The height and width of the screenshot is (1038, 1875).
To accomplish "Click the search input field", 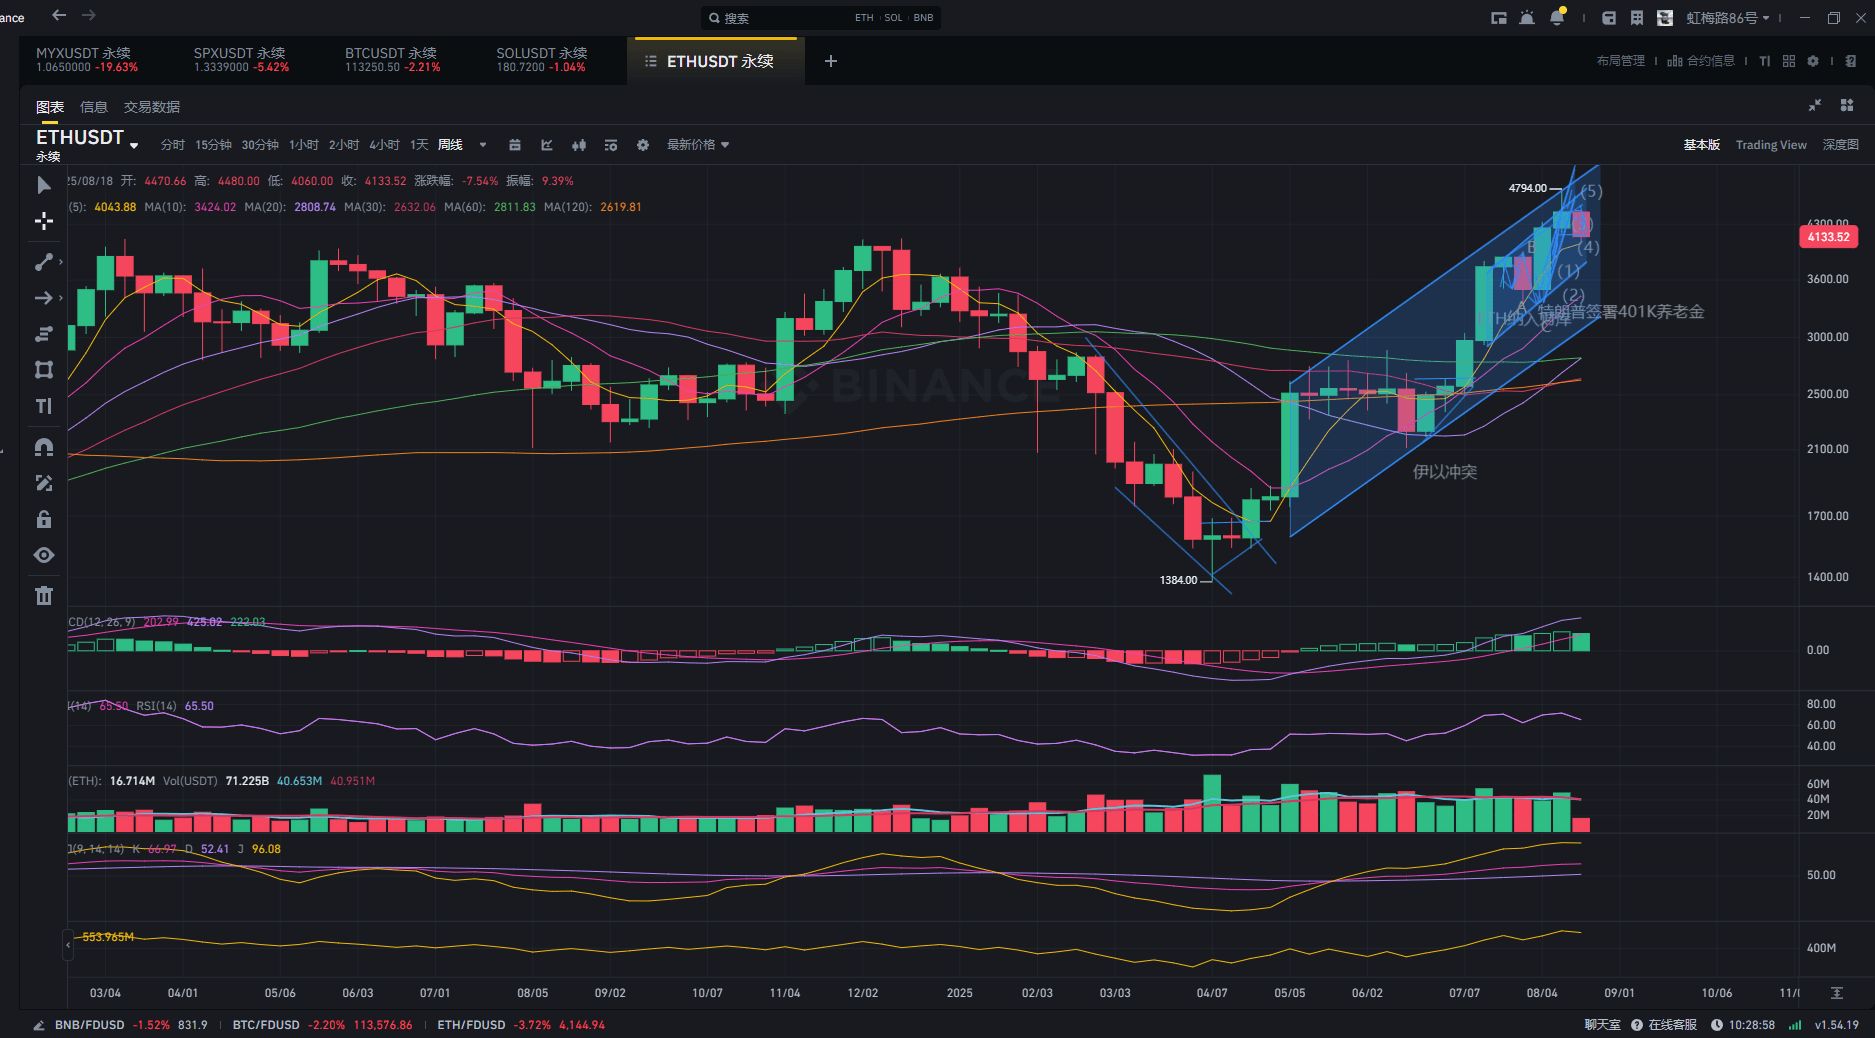I will pyautogui.click(x=820, y=18).
